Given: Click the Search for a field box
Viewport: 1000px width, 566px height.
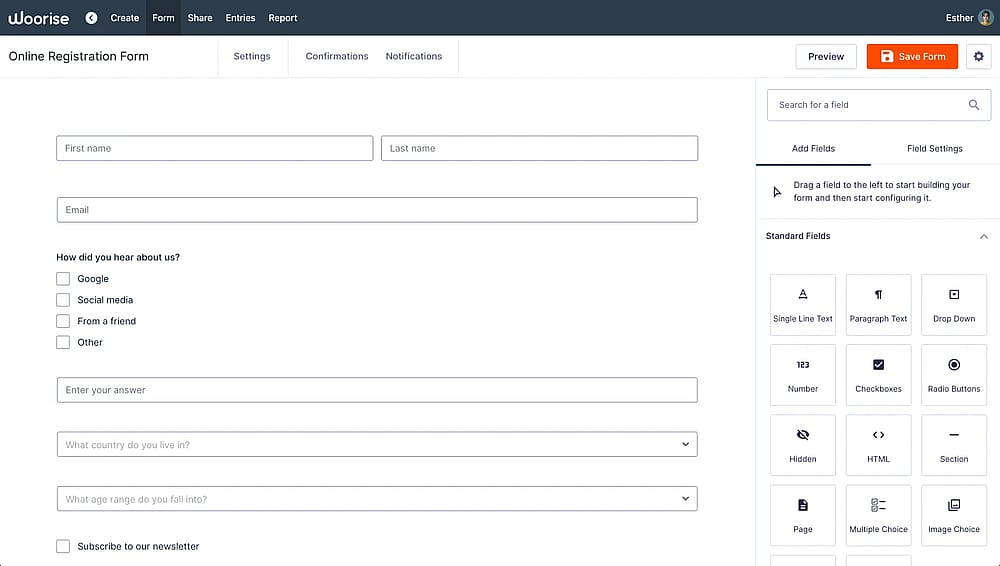Looking at the screenshot, I should click(879, 105).
